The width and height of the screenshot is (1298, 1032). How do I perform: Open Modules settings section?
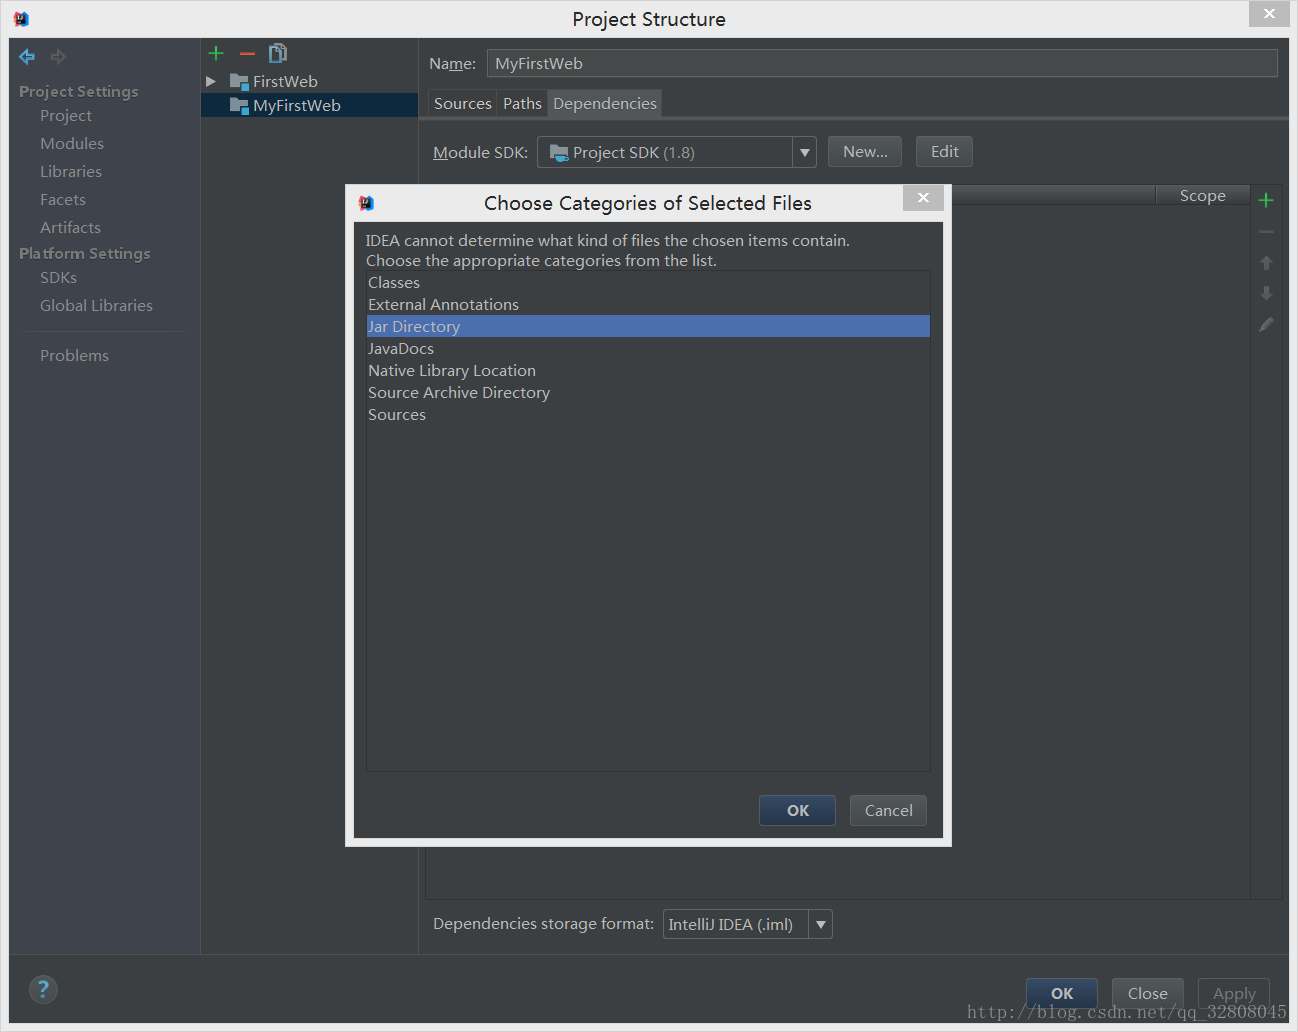(x=72, y=143)
